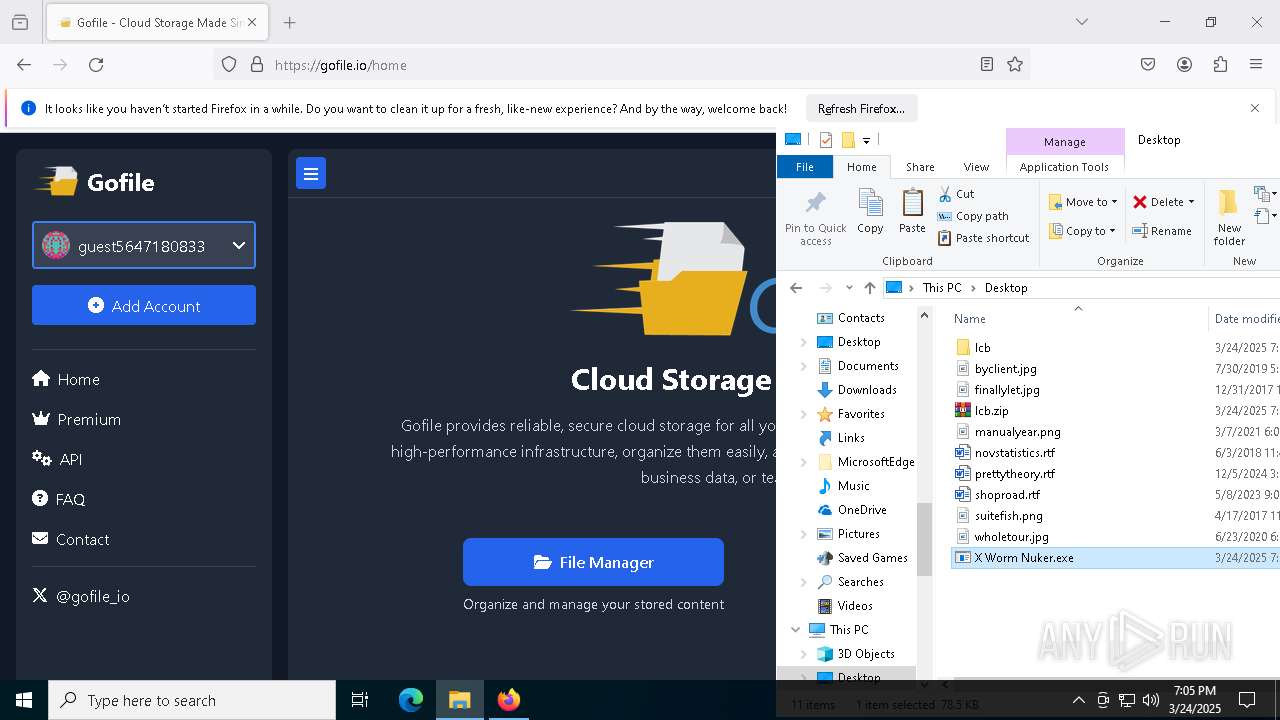Click site security shield icon

click(229, 65)
